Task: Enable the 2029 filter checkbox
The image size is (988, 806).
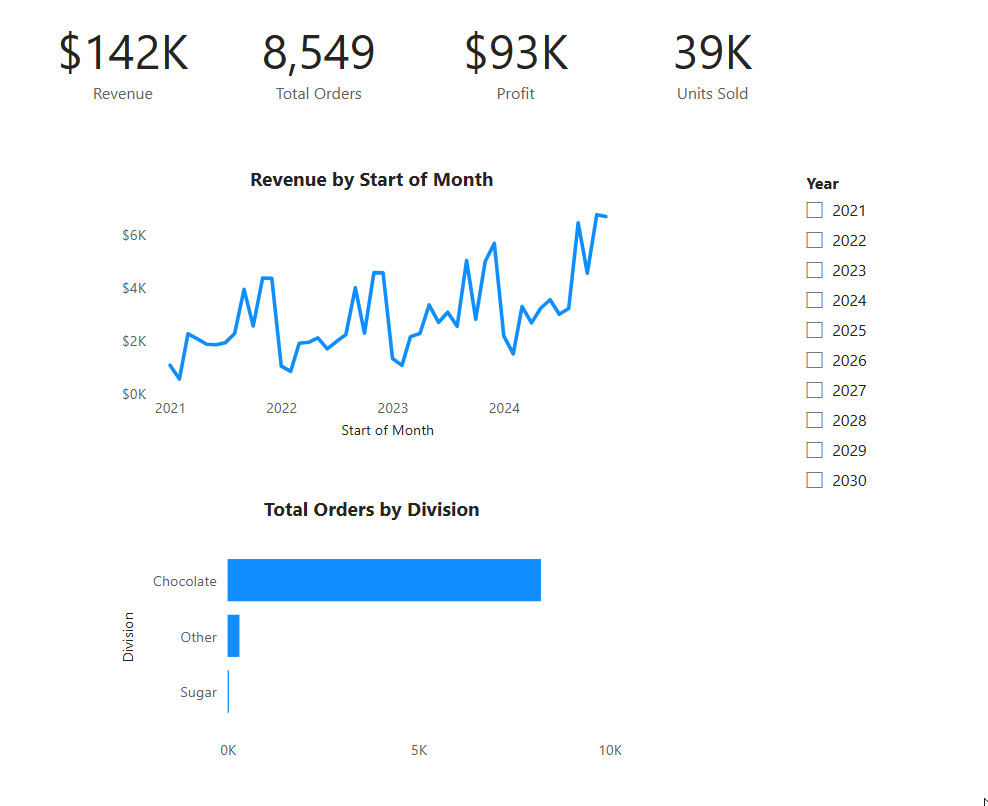Action: 814,450
